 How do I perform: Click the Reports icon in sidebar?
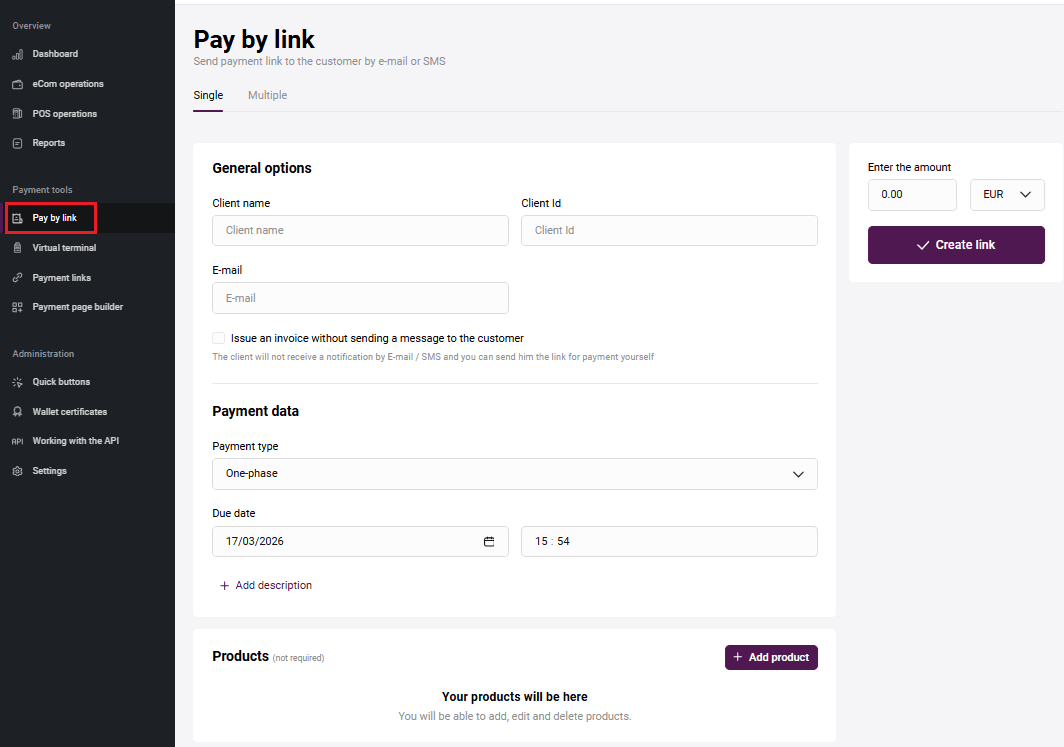(x=17, y=143)
